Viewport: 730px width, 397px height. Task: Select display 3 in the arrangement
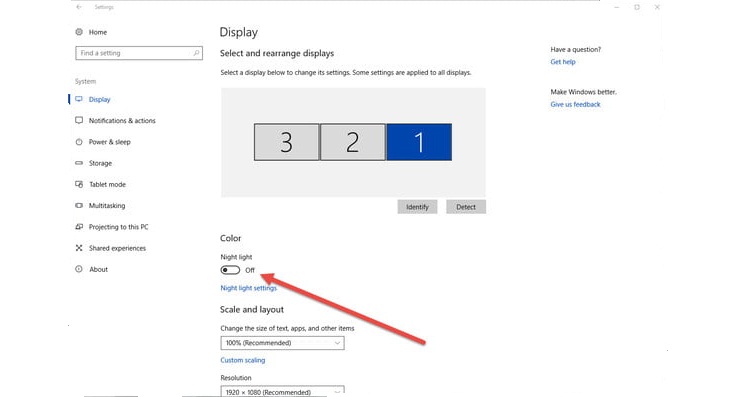tap(287, 142)
